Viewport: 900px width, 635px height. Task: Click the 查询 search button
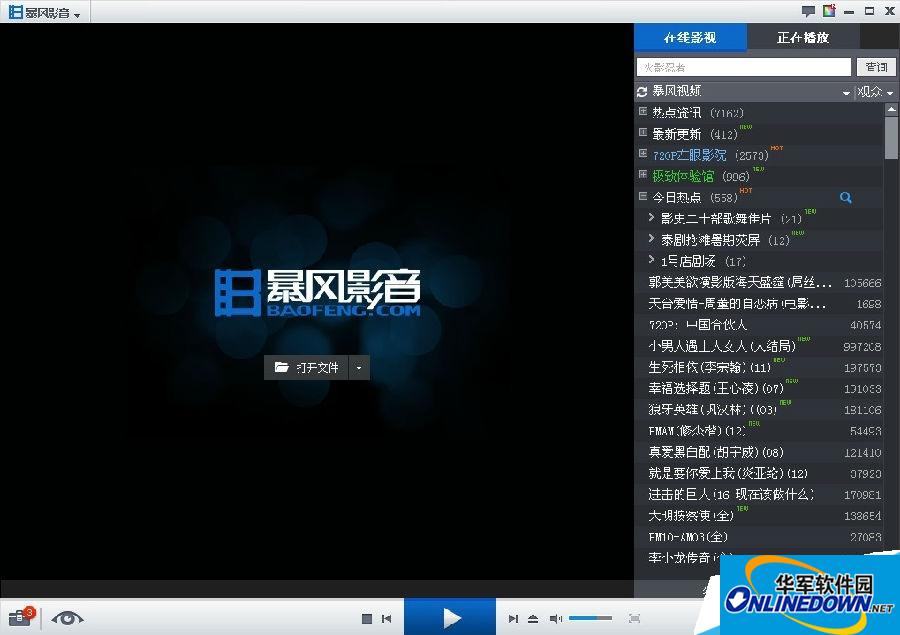876,67
